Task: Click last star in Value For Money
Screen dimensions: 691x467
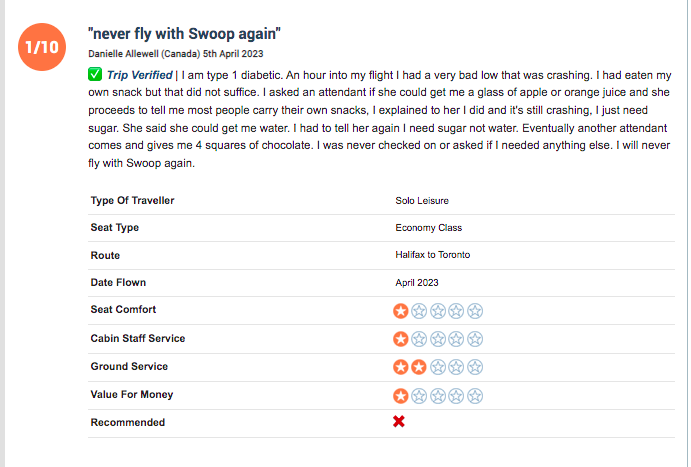Action: (475, 395)
